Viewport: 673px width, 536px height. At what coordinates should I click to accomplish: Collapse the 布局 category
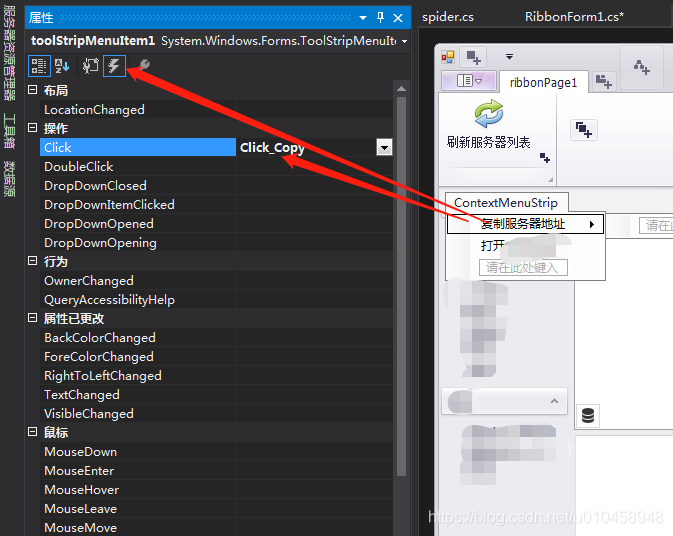point(32,90)
